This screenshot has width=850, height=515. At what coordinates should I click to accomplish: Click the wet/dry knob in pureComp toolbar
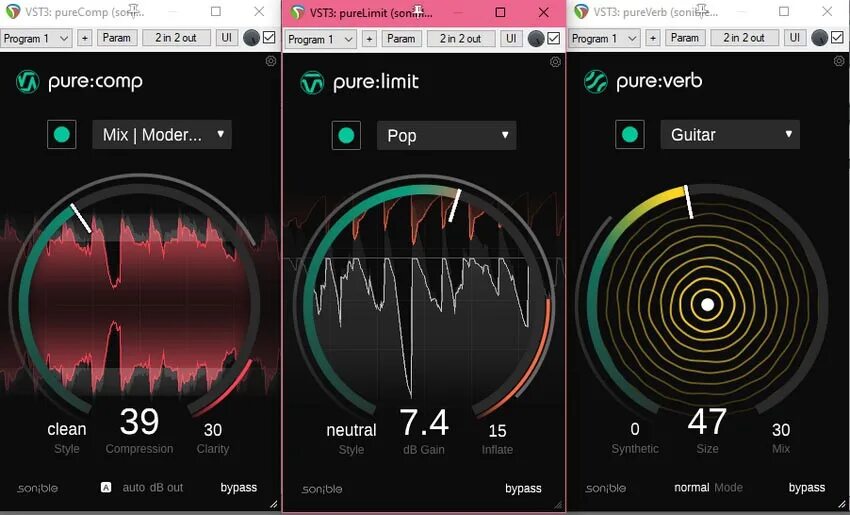251,38
